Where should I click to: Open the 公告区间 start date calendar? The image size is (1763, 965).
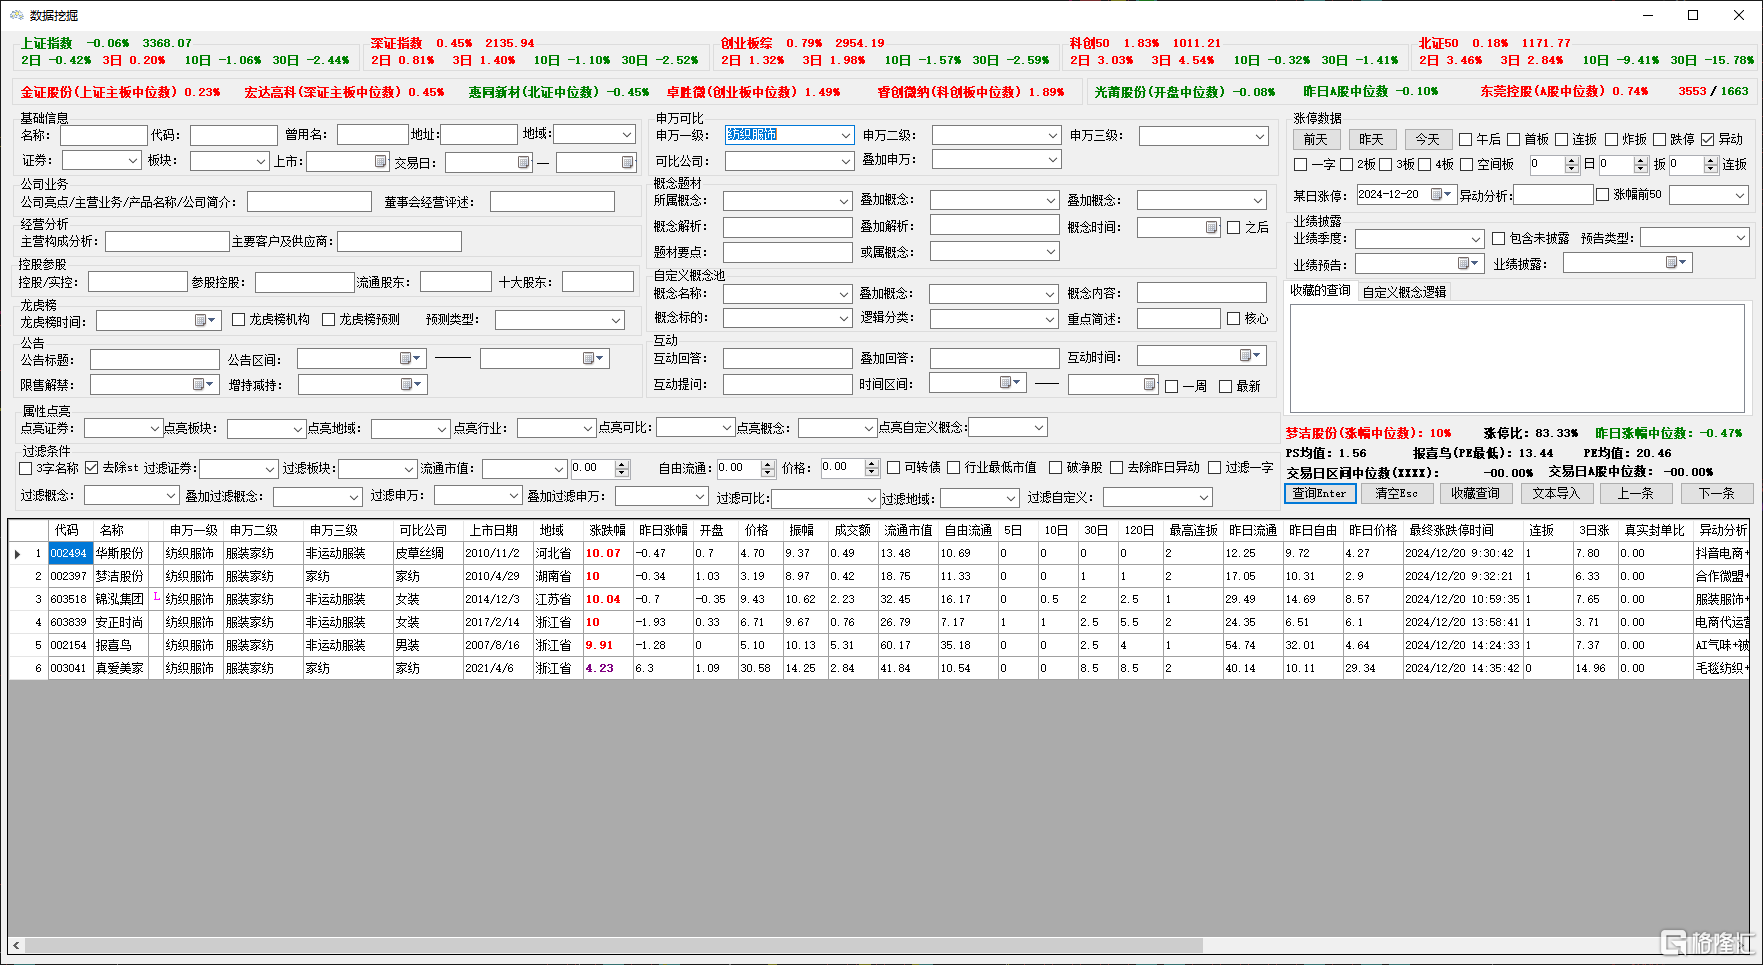(410, 358)
